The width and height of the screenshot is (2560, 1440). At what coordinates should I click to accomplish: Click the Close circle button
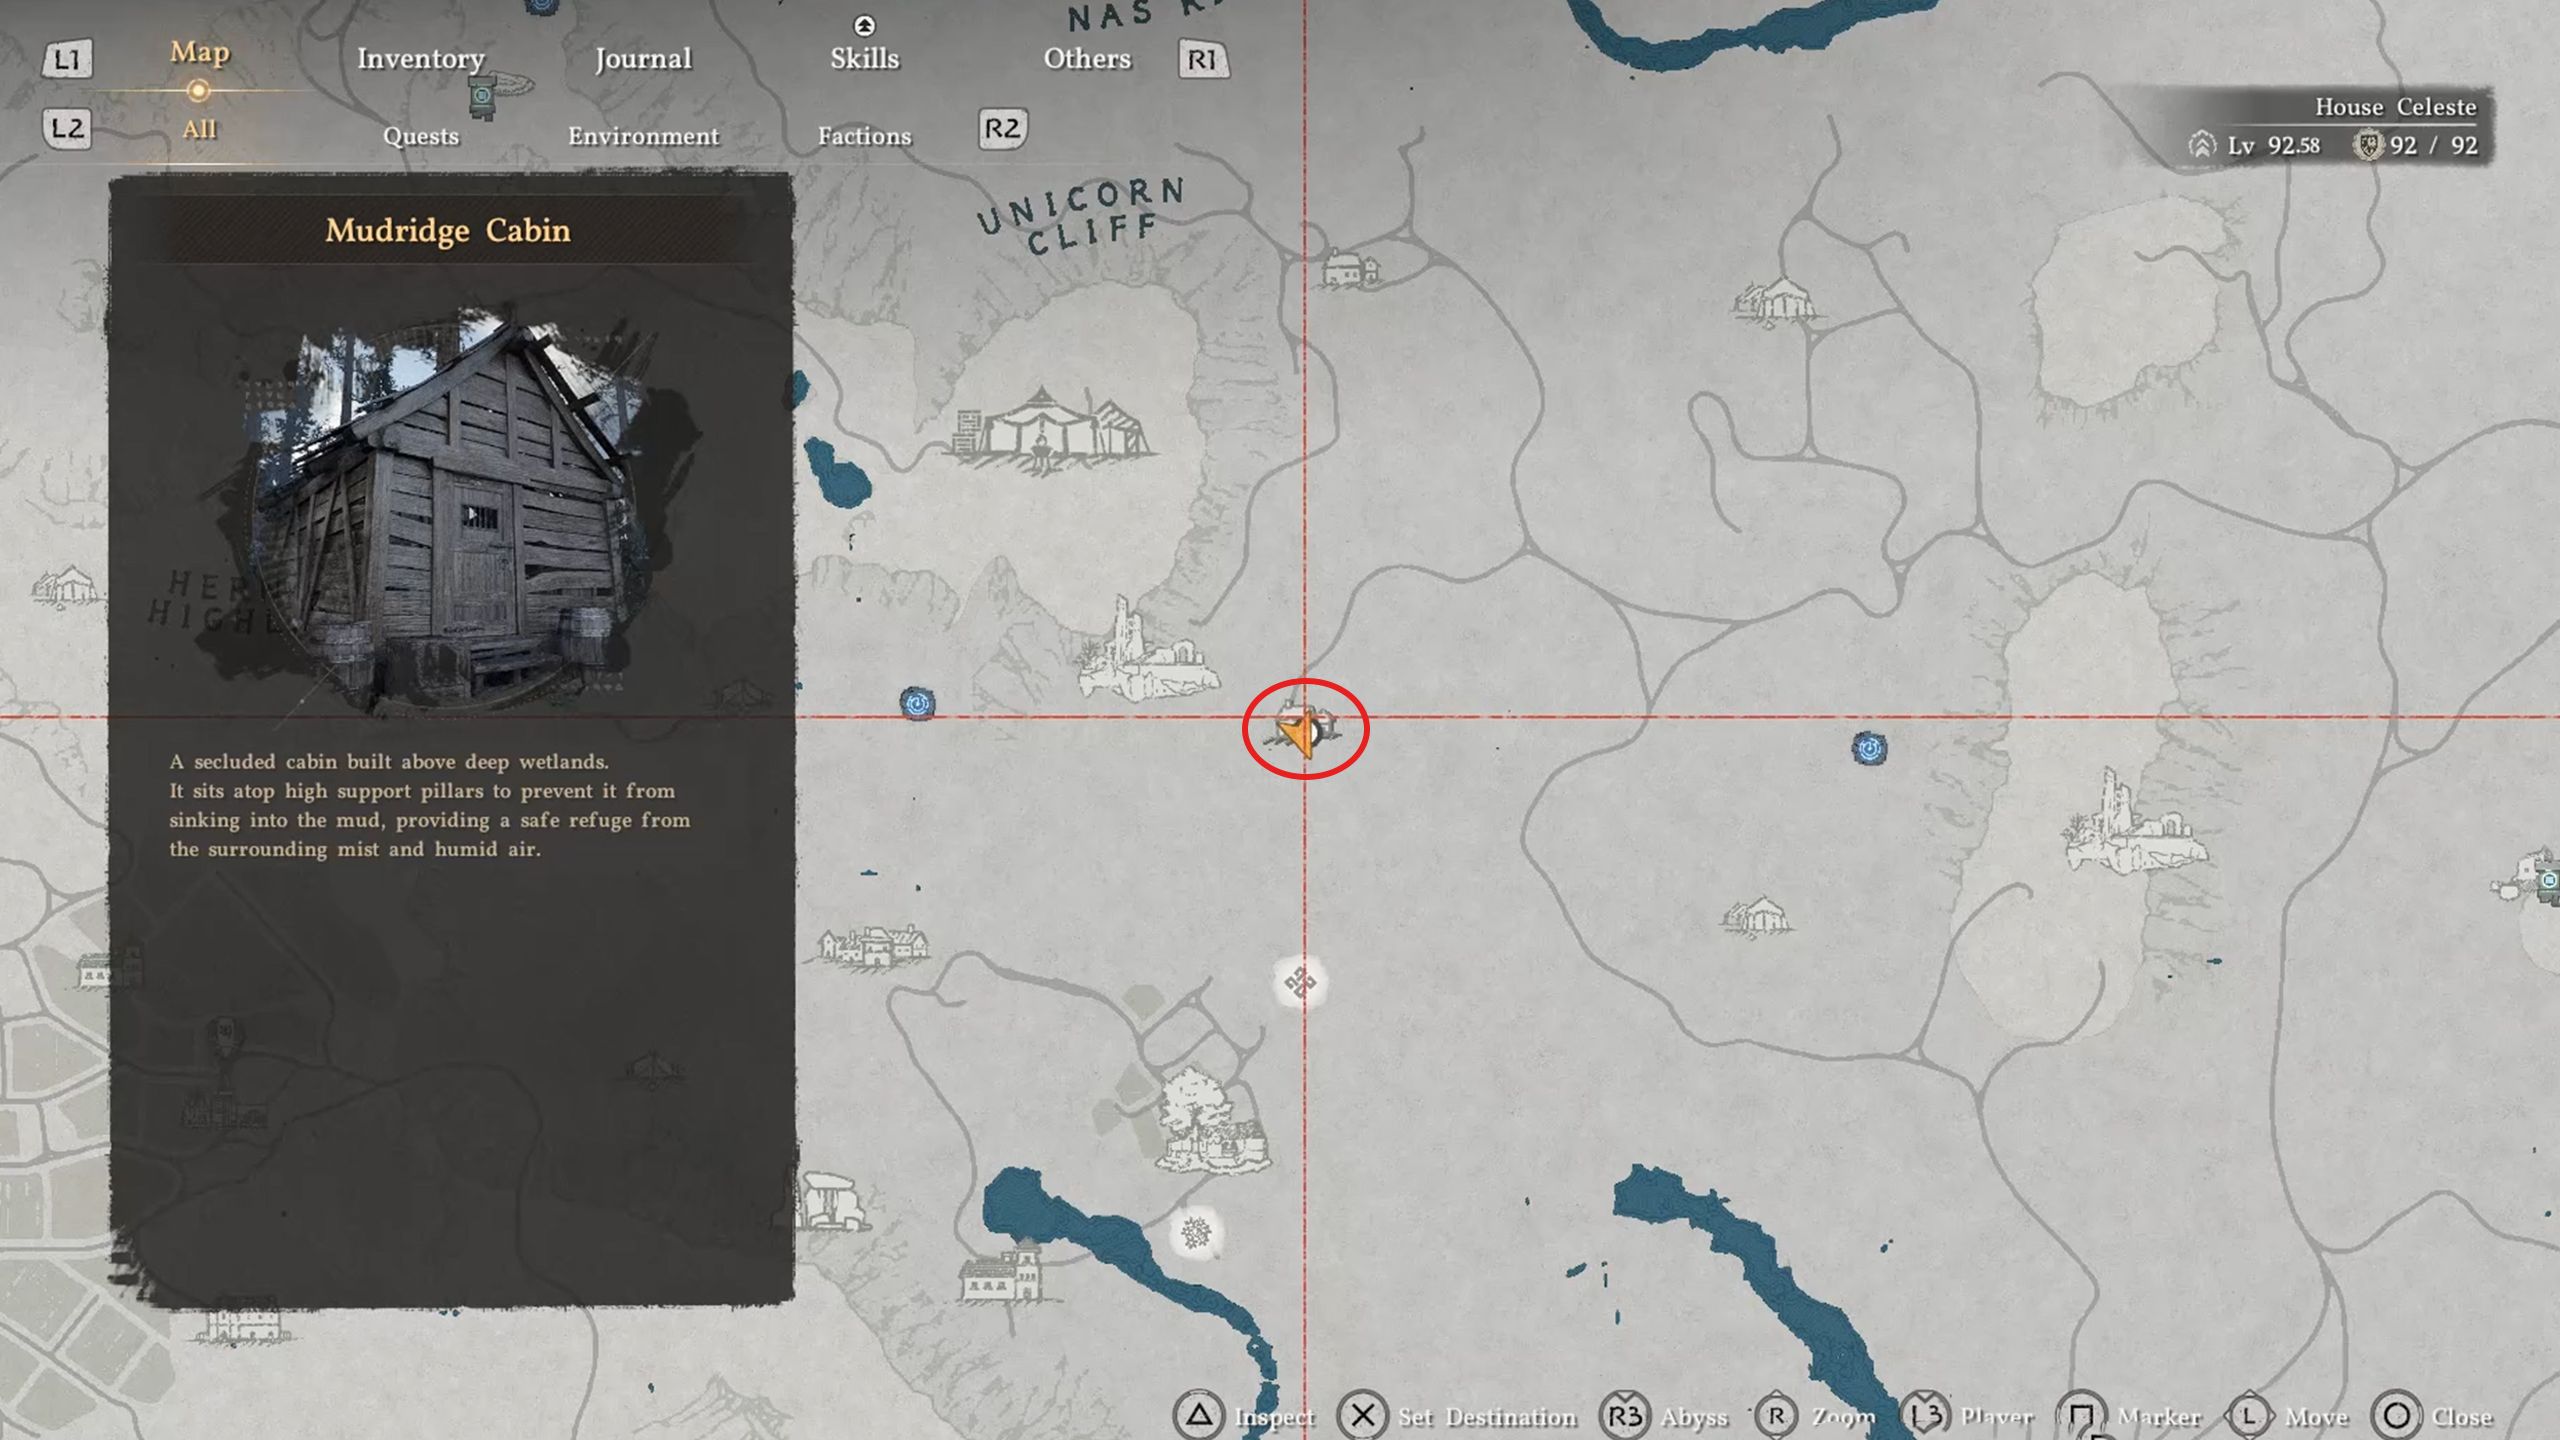[2397, 1415]
